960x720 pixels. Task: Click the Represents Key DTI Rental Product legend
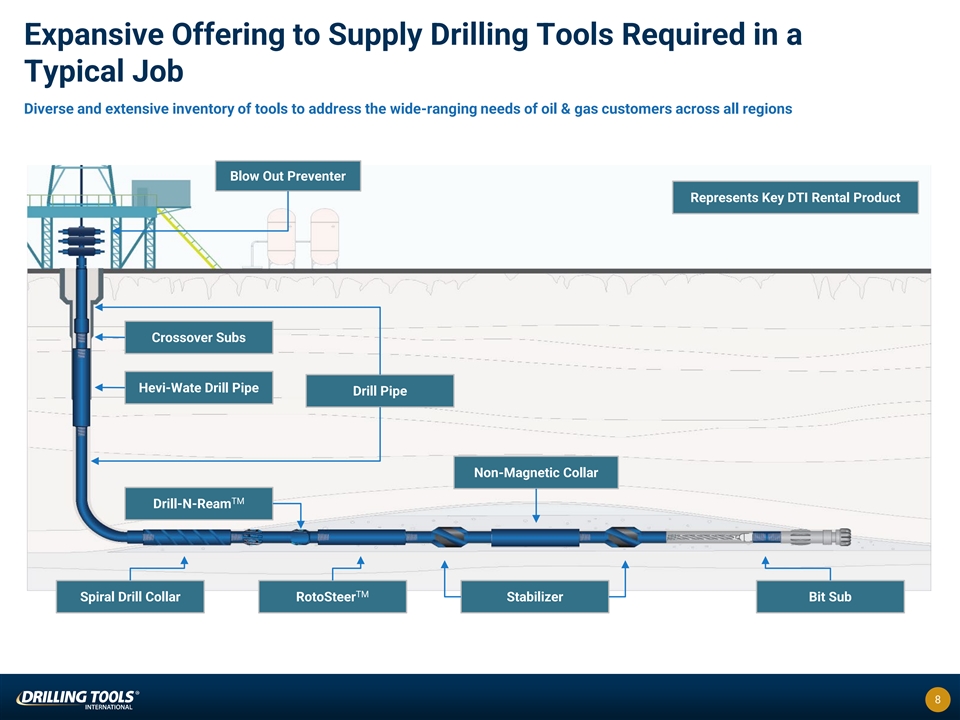coord(795,198)
